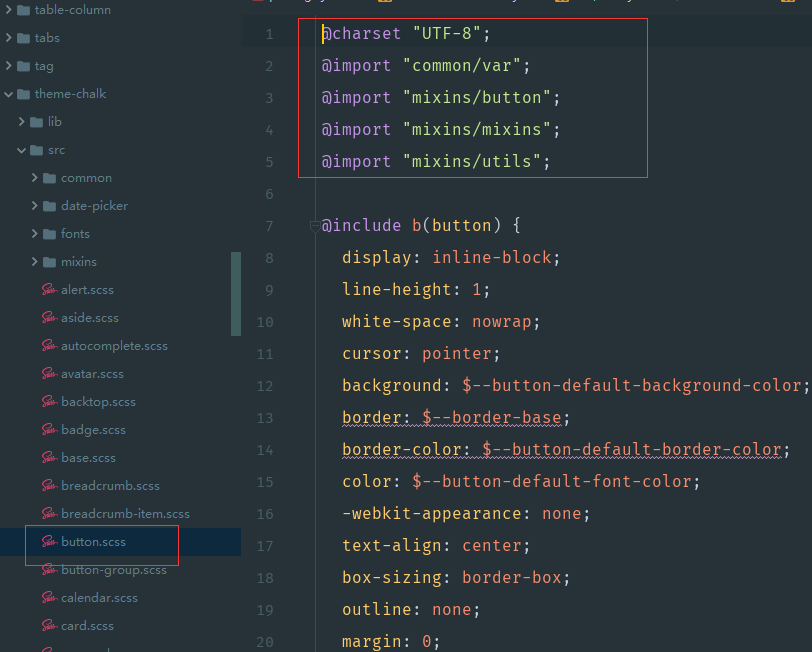The width and height of the screenshot is (812, 652).
Task: Select the date-picker folder name
Action: click(94, 206)
